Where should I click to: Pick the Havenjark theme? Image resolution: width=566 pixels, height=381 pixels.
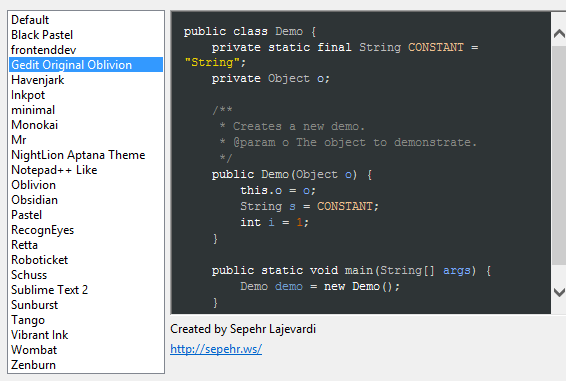(x=86, y=80)
